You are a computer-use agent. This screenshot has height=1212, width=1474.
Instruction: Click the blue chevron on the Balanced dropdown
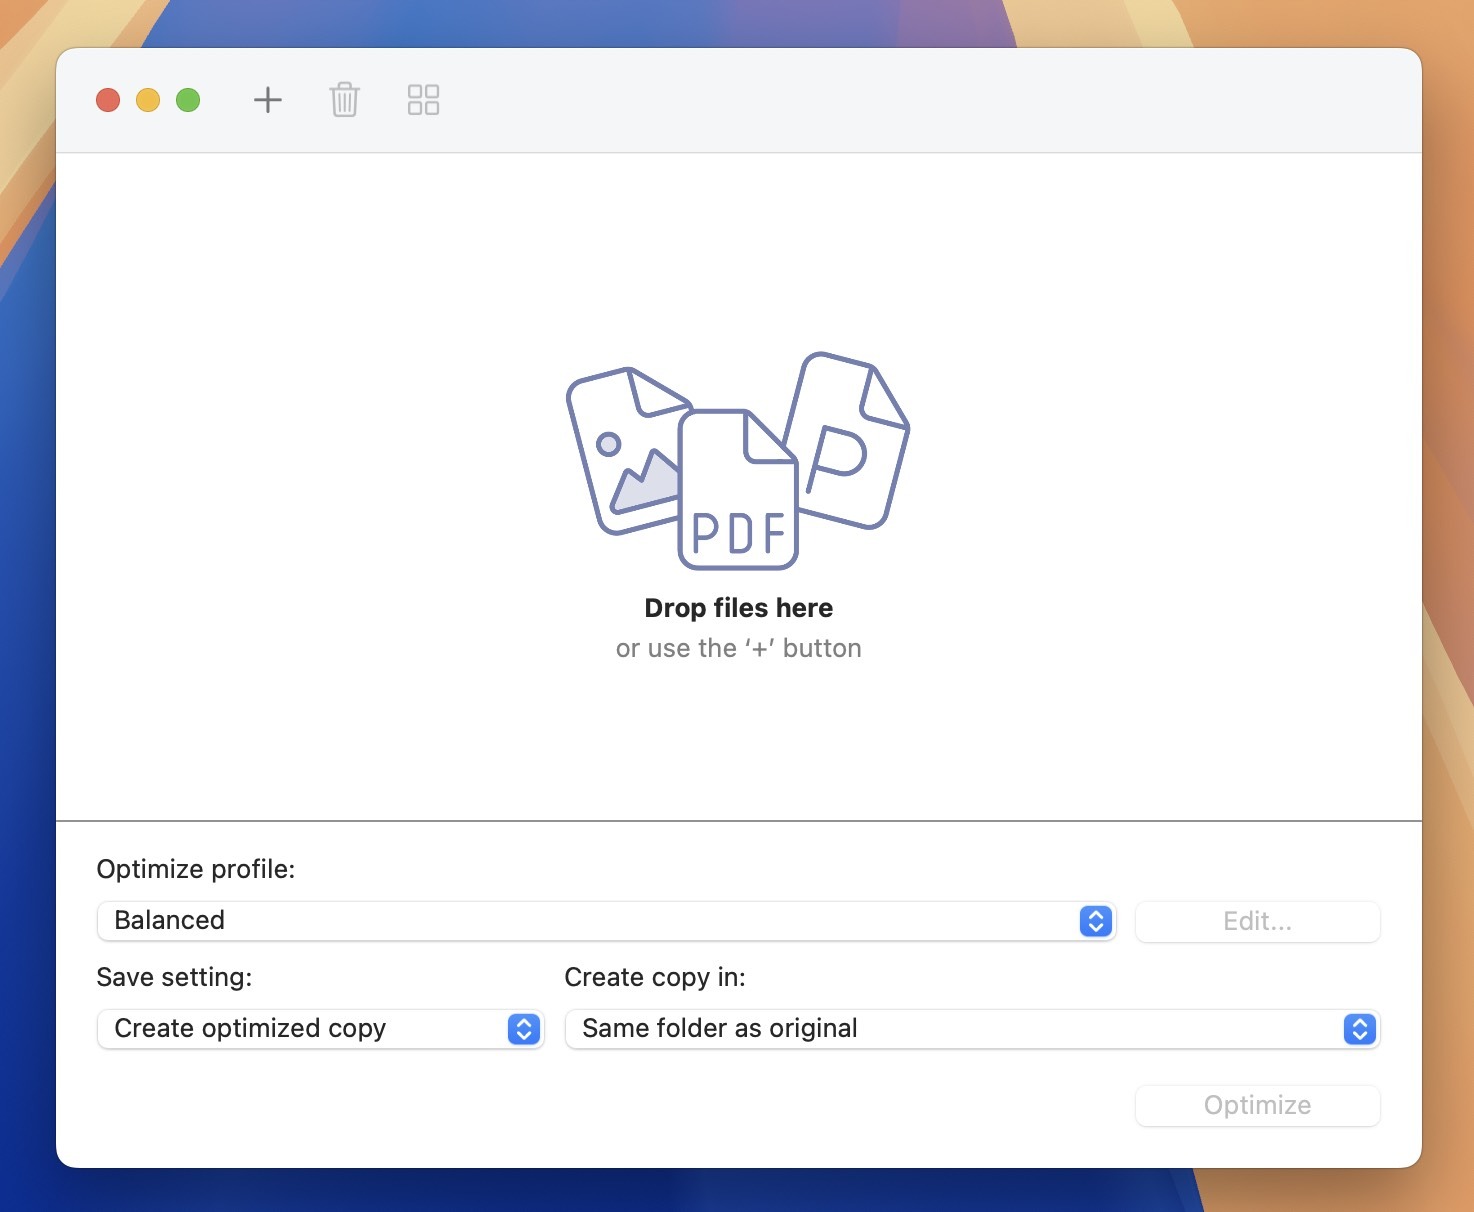coord(1095,921)
